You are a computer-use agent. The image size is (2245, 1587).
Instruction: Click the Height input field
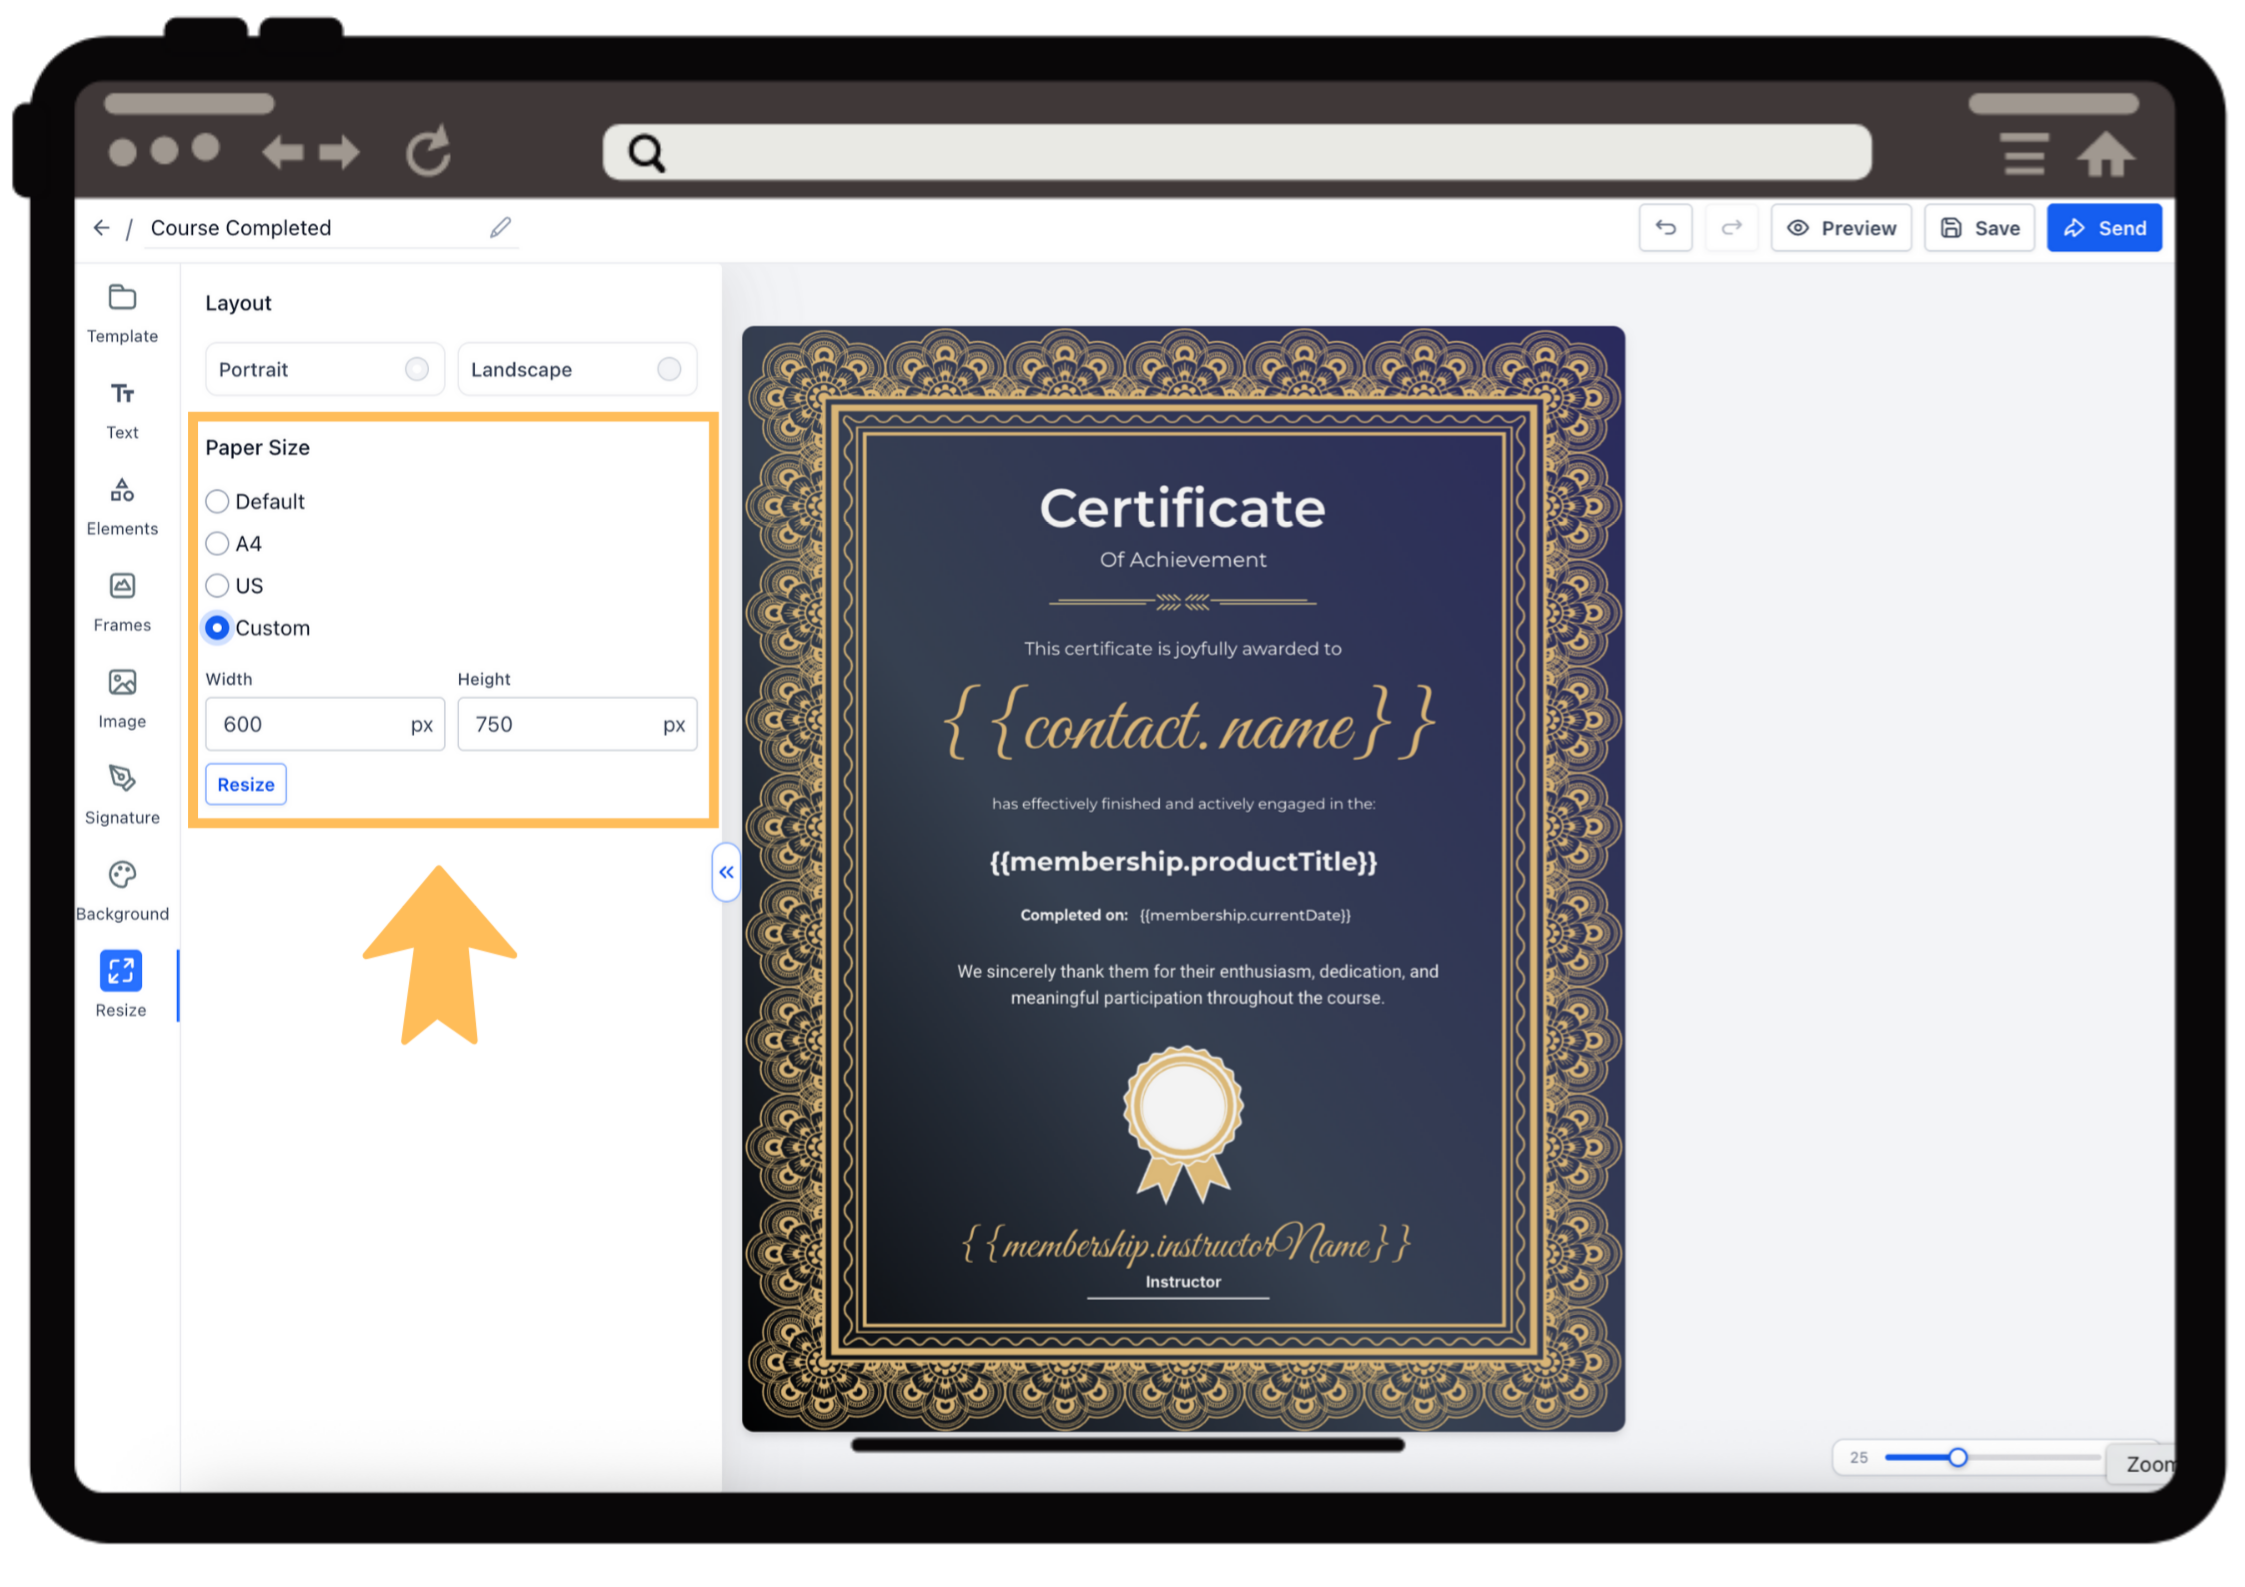(577, 724)
